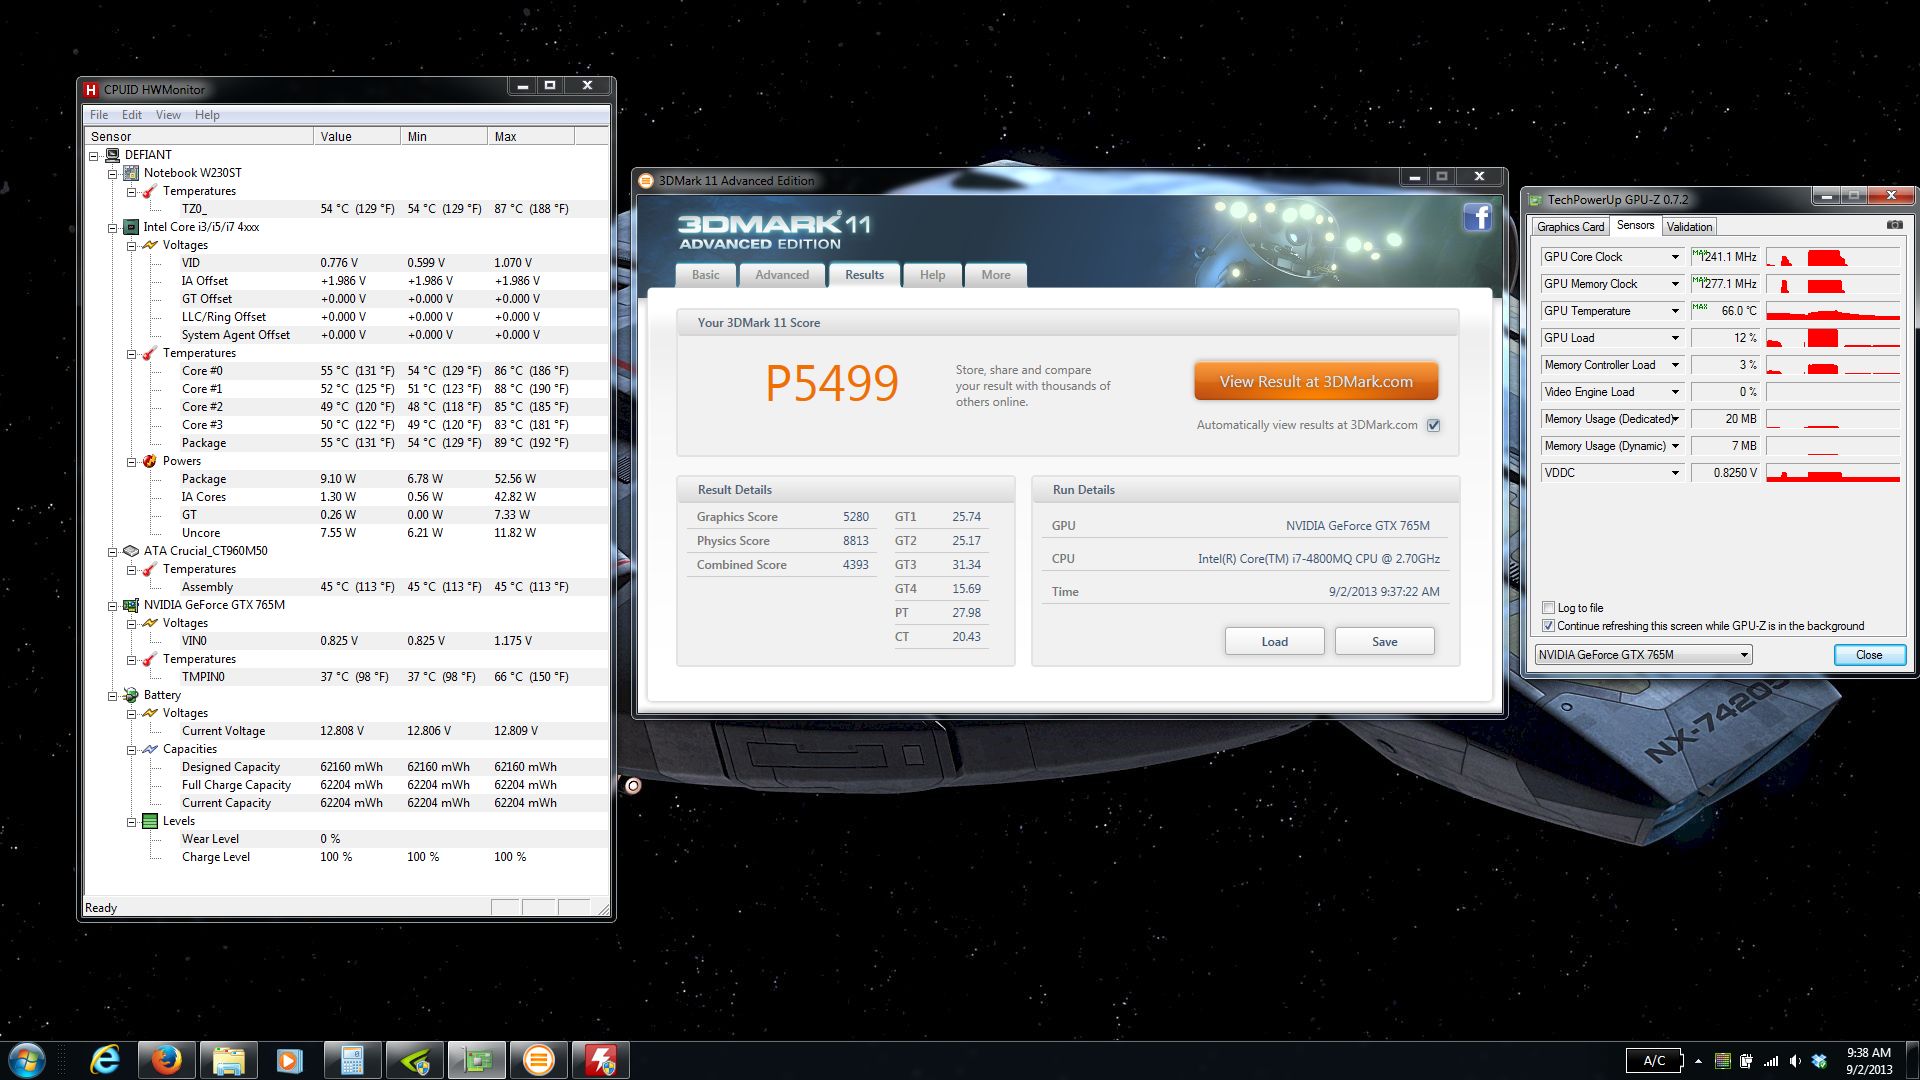Screen dimensions: 1920x1080
Task: Open the VDDC sensor dropdown
Action: point(1675,473)
